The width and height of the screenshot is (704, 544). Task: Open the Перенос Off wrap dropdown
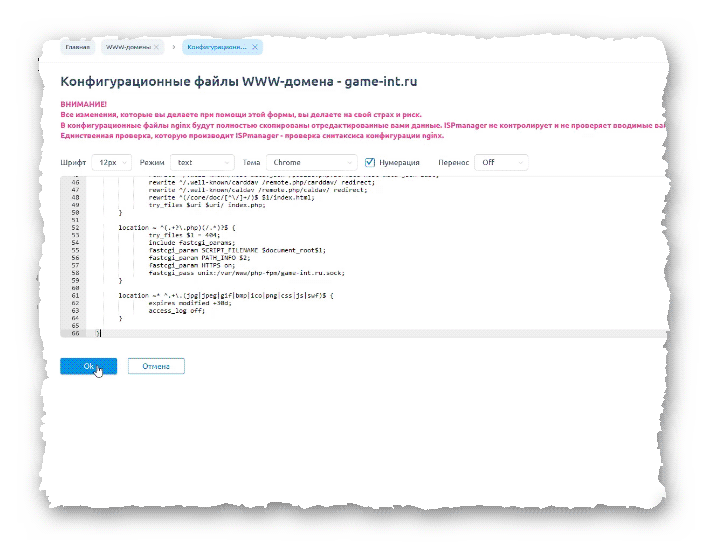click(502, 162)
